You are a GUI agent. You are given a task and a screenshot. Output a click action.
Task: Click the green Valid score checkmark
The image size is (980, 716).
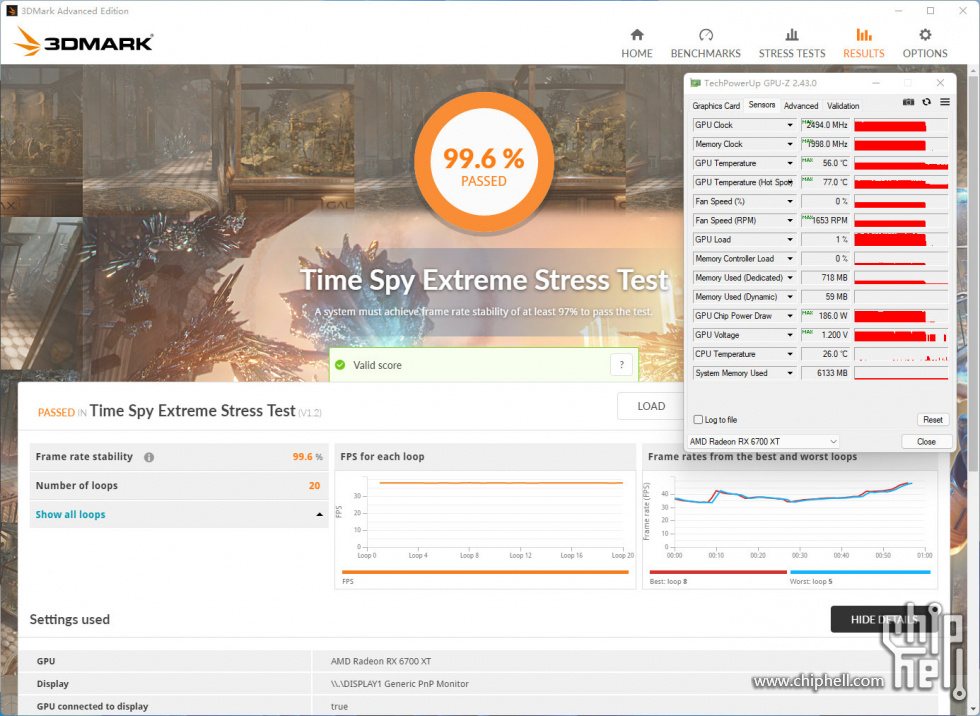point(340,365)
